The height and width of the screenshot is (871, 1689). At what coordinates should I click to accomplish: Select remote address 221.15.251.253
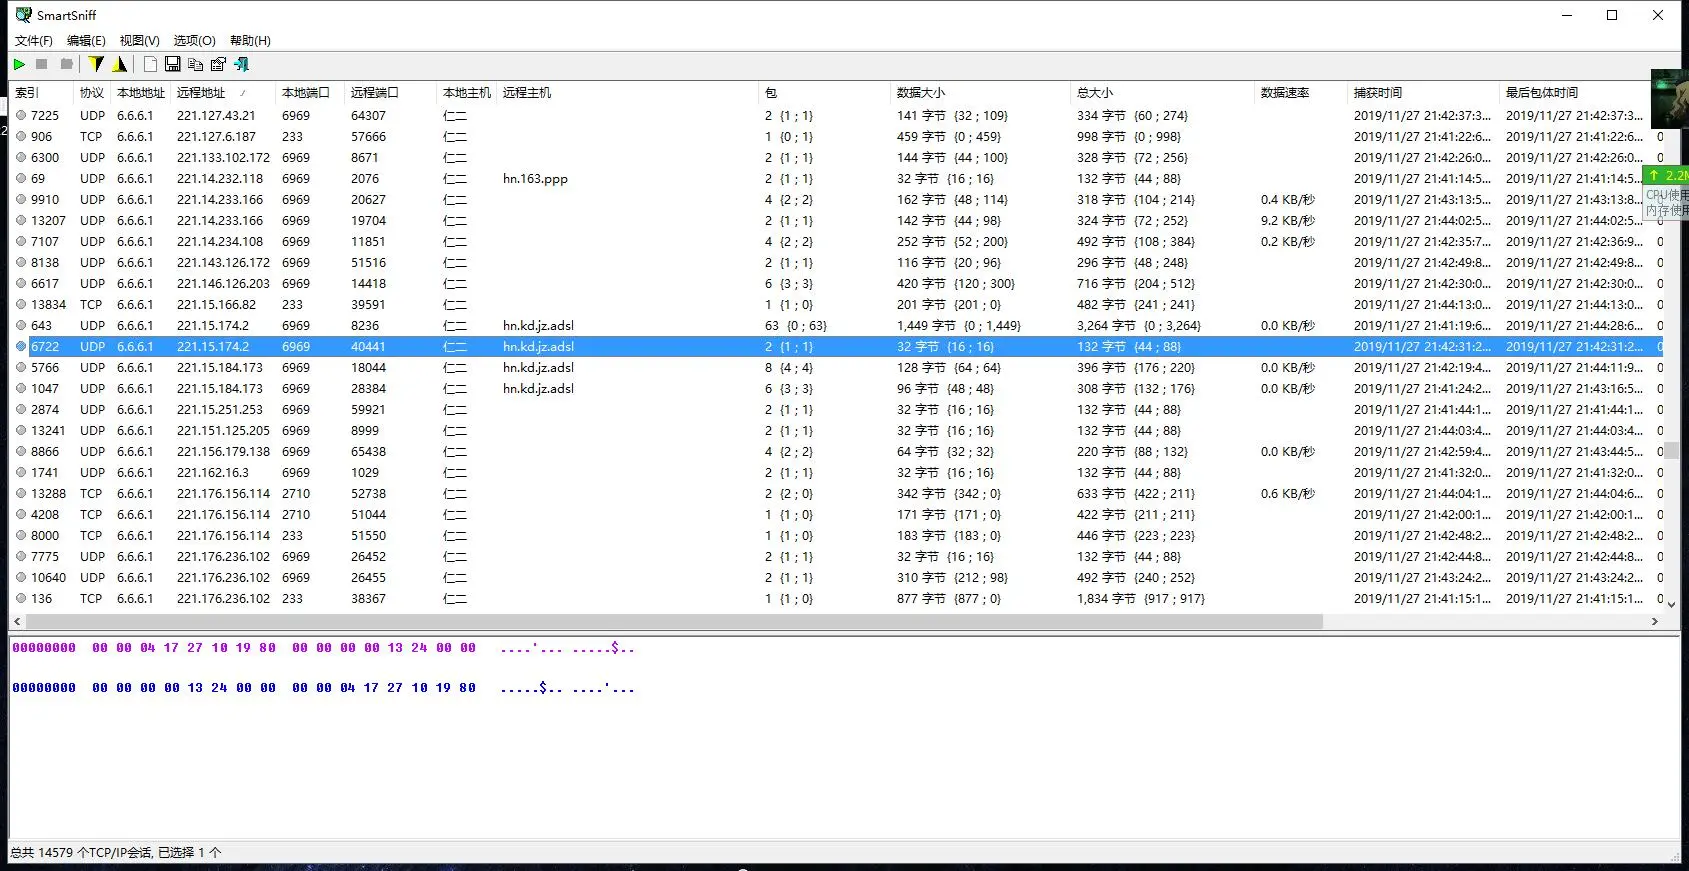tap(220, 409)
